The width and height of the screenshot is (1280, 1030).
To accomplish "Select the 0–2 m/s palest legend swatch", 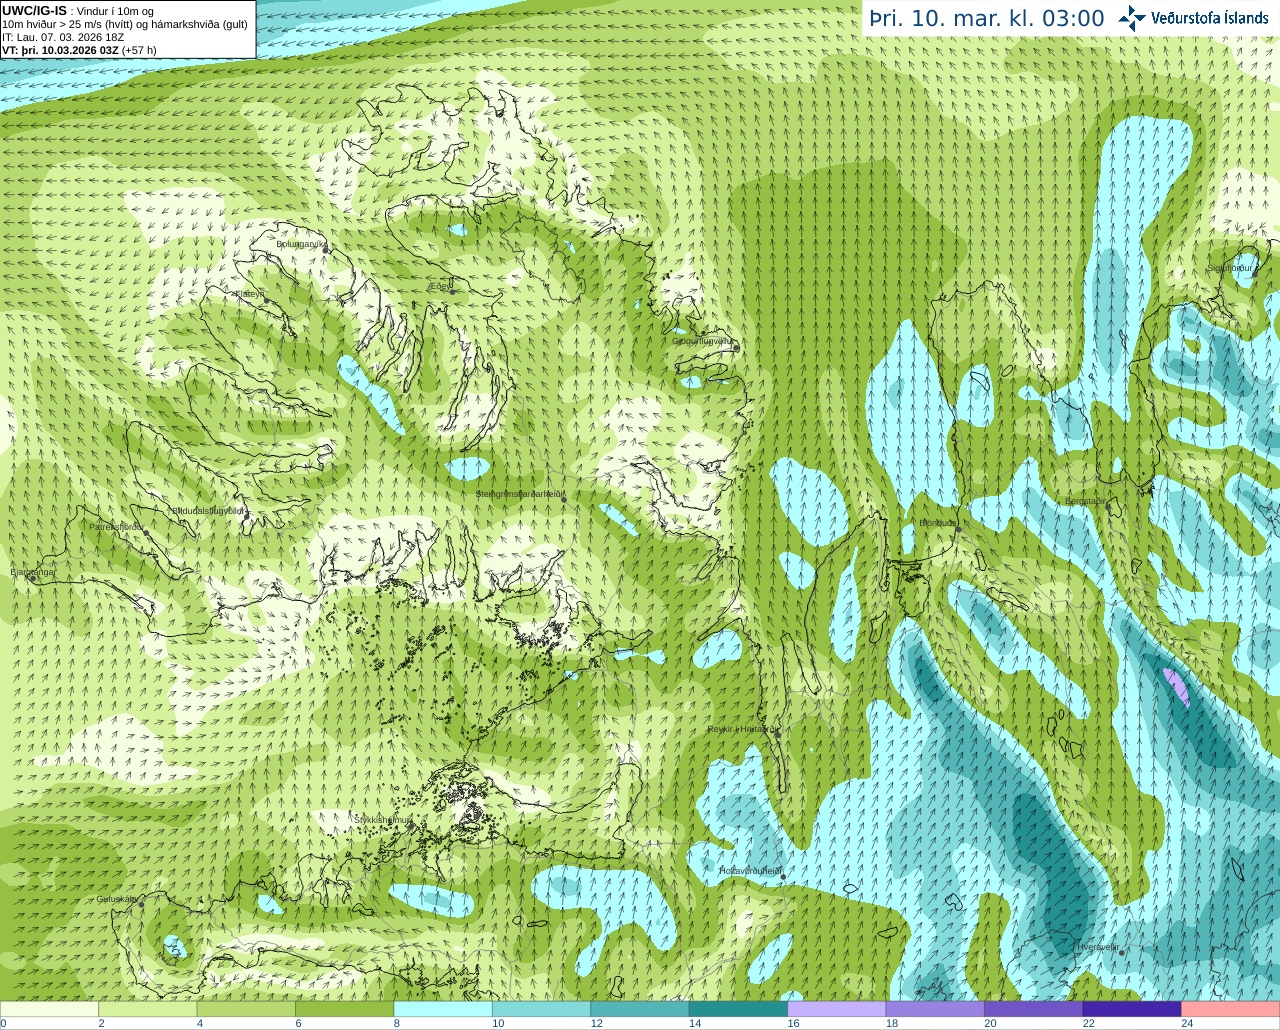I will coord(49,1009).
